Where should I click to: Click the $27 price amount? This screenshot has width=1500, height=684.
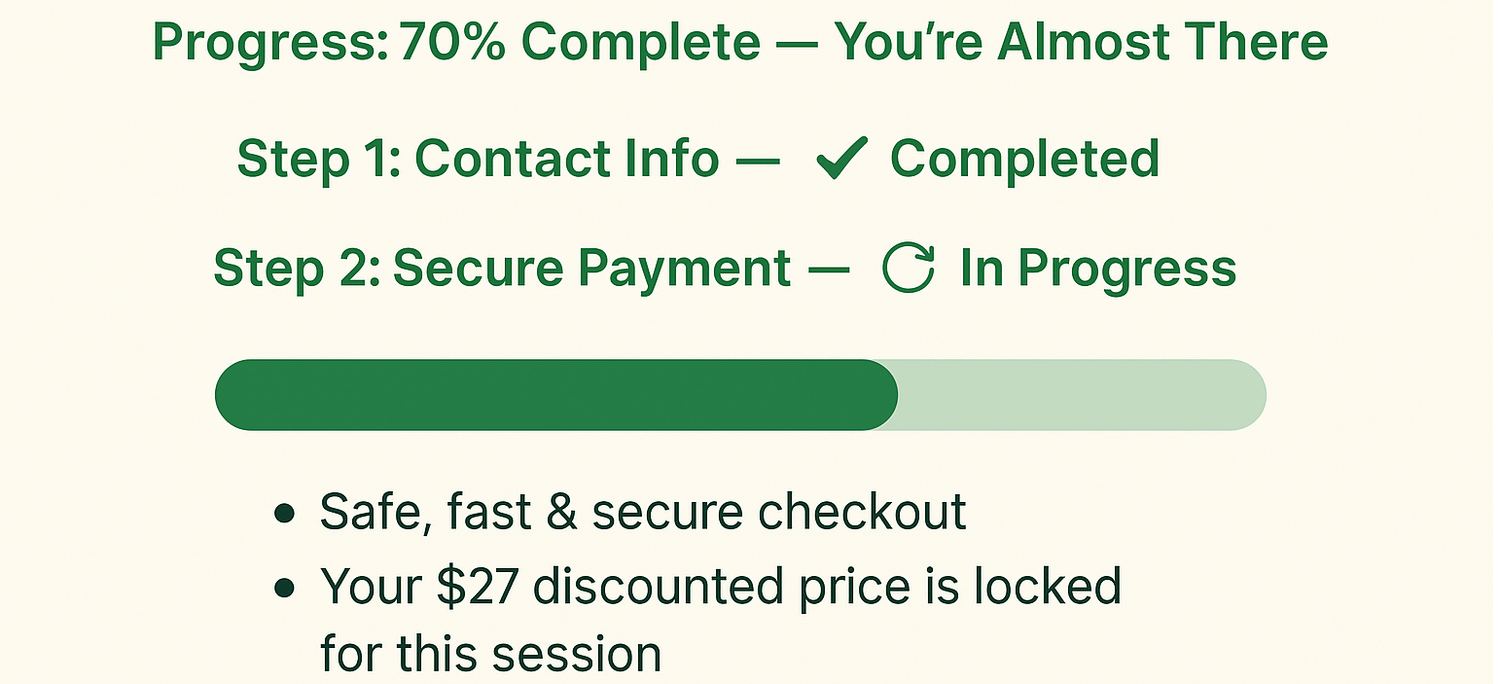tap(479, 586)
